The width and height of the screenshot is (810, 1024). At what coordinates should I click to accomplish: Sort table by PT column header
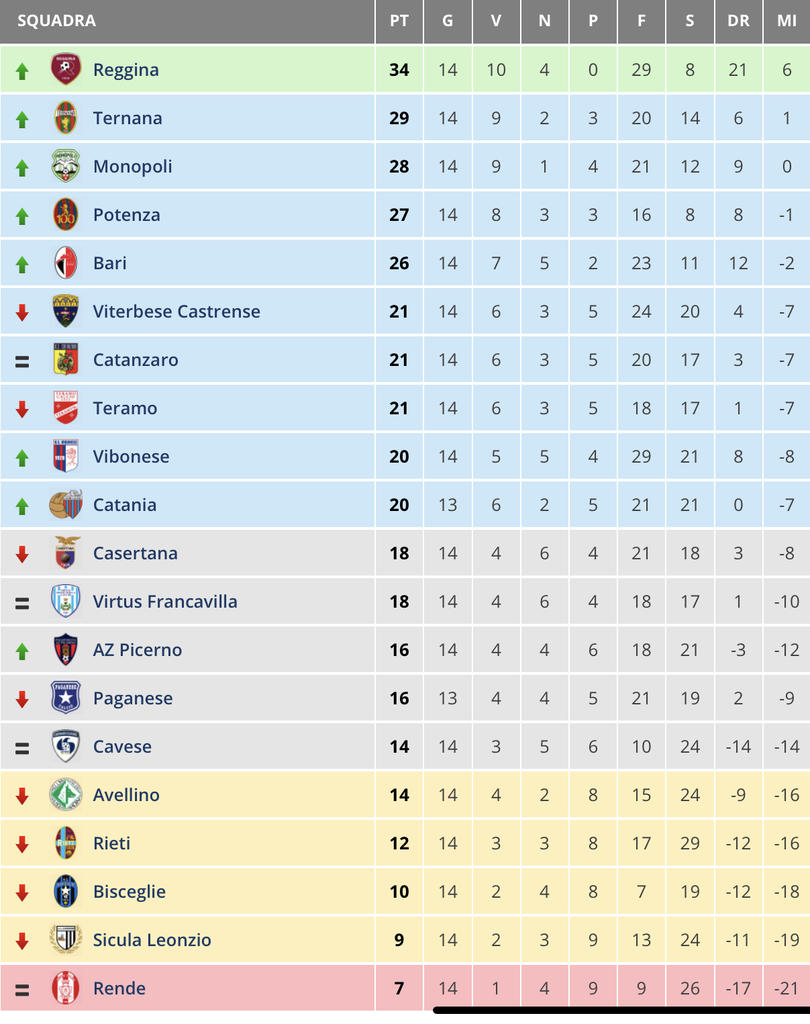coord(399,21)
